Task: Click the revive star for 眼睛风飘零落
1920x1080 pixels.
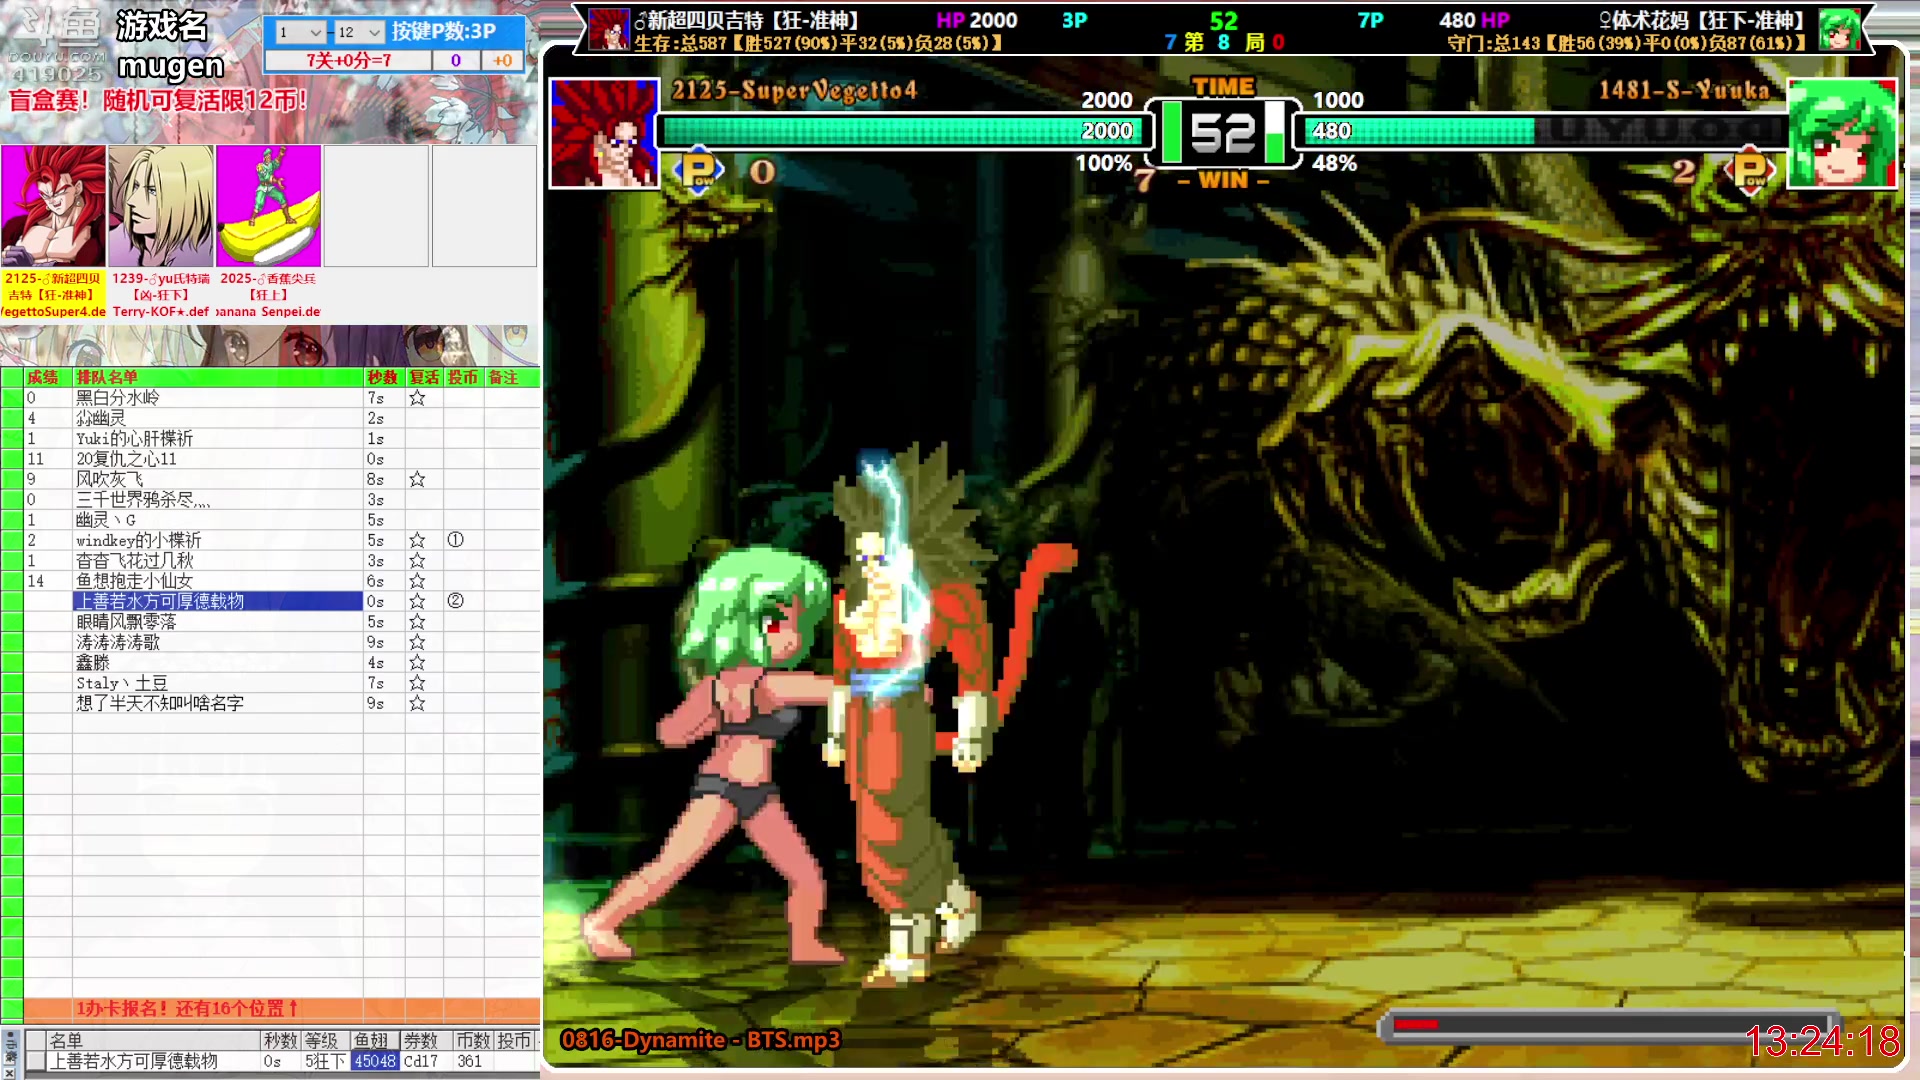Action: coord(417,622)
